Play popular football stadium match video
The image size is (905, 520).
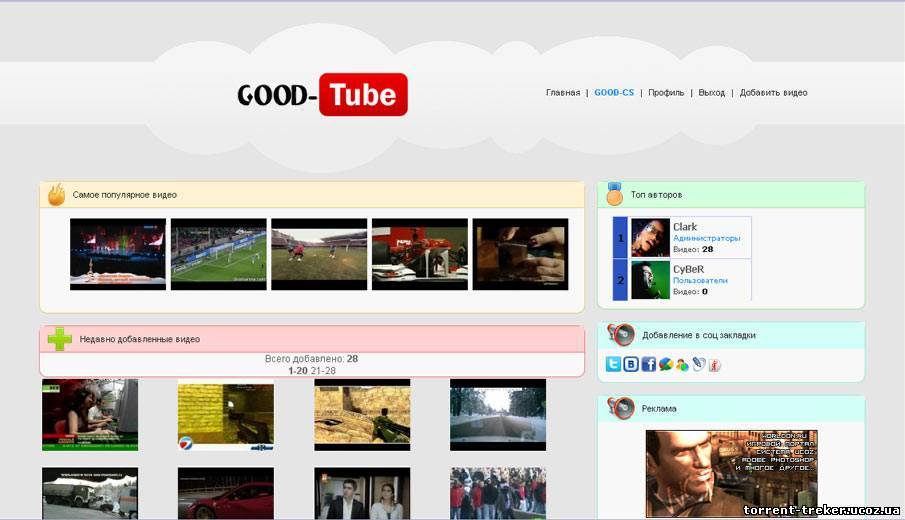pos(219,254)
